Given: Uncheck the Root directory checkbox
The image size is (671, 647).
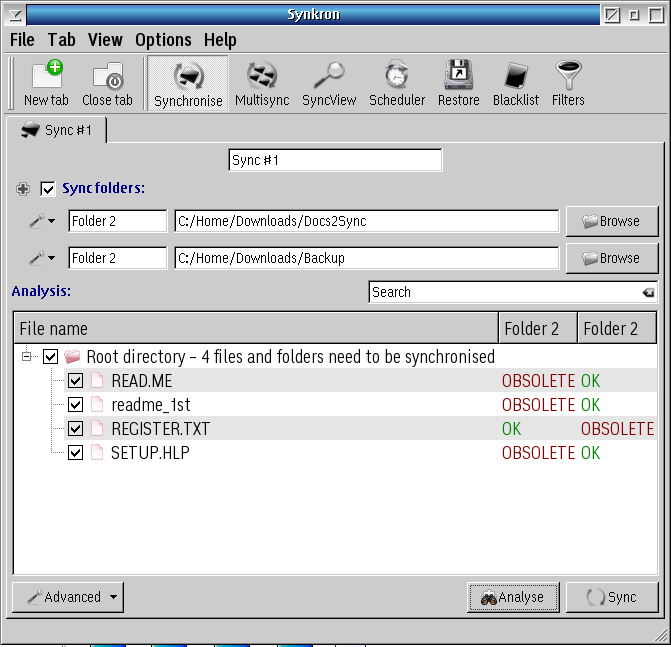Looking at the screenshot, I should [50, 356].
